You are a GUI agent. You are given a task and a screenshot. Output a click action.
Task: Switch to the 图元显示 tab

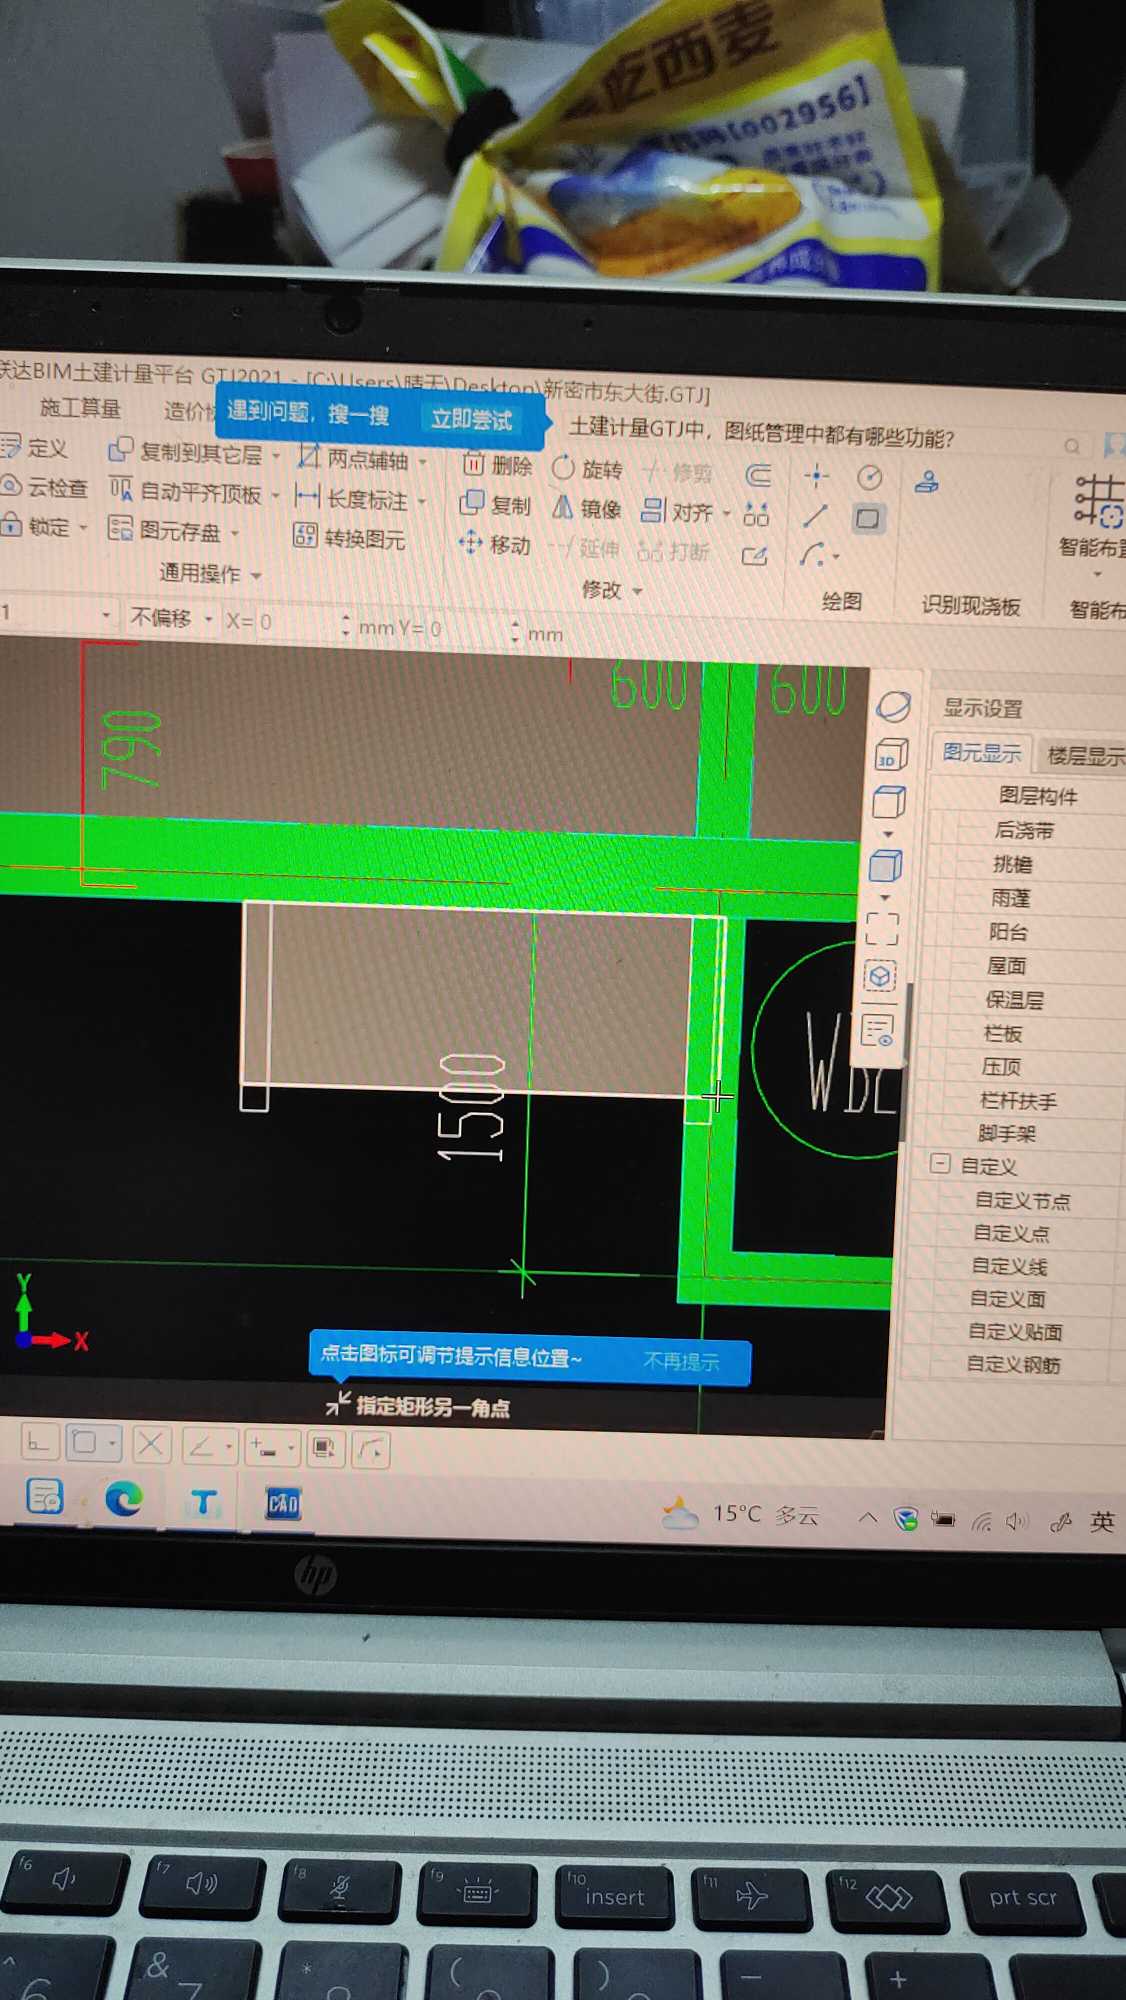point(982,753)
